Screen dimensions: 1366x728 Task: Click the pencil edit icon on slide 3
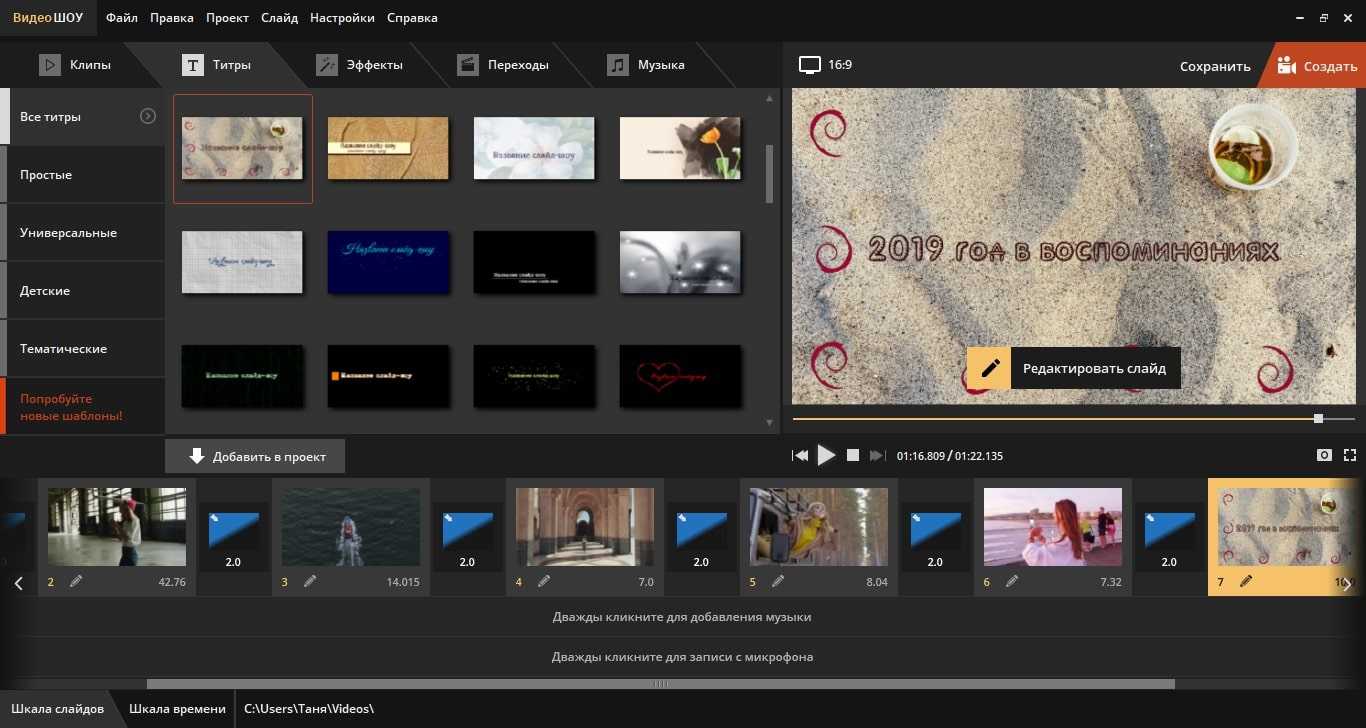(x=310, y=581)
